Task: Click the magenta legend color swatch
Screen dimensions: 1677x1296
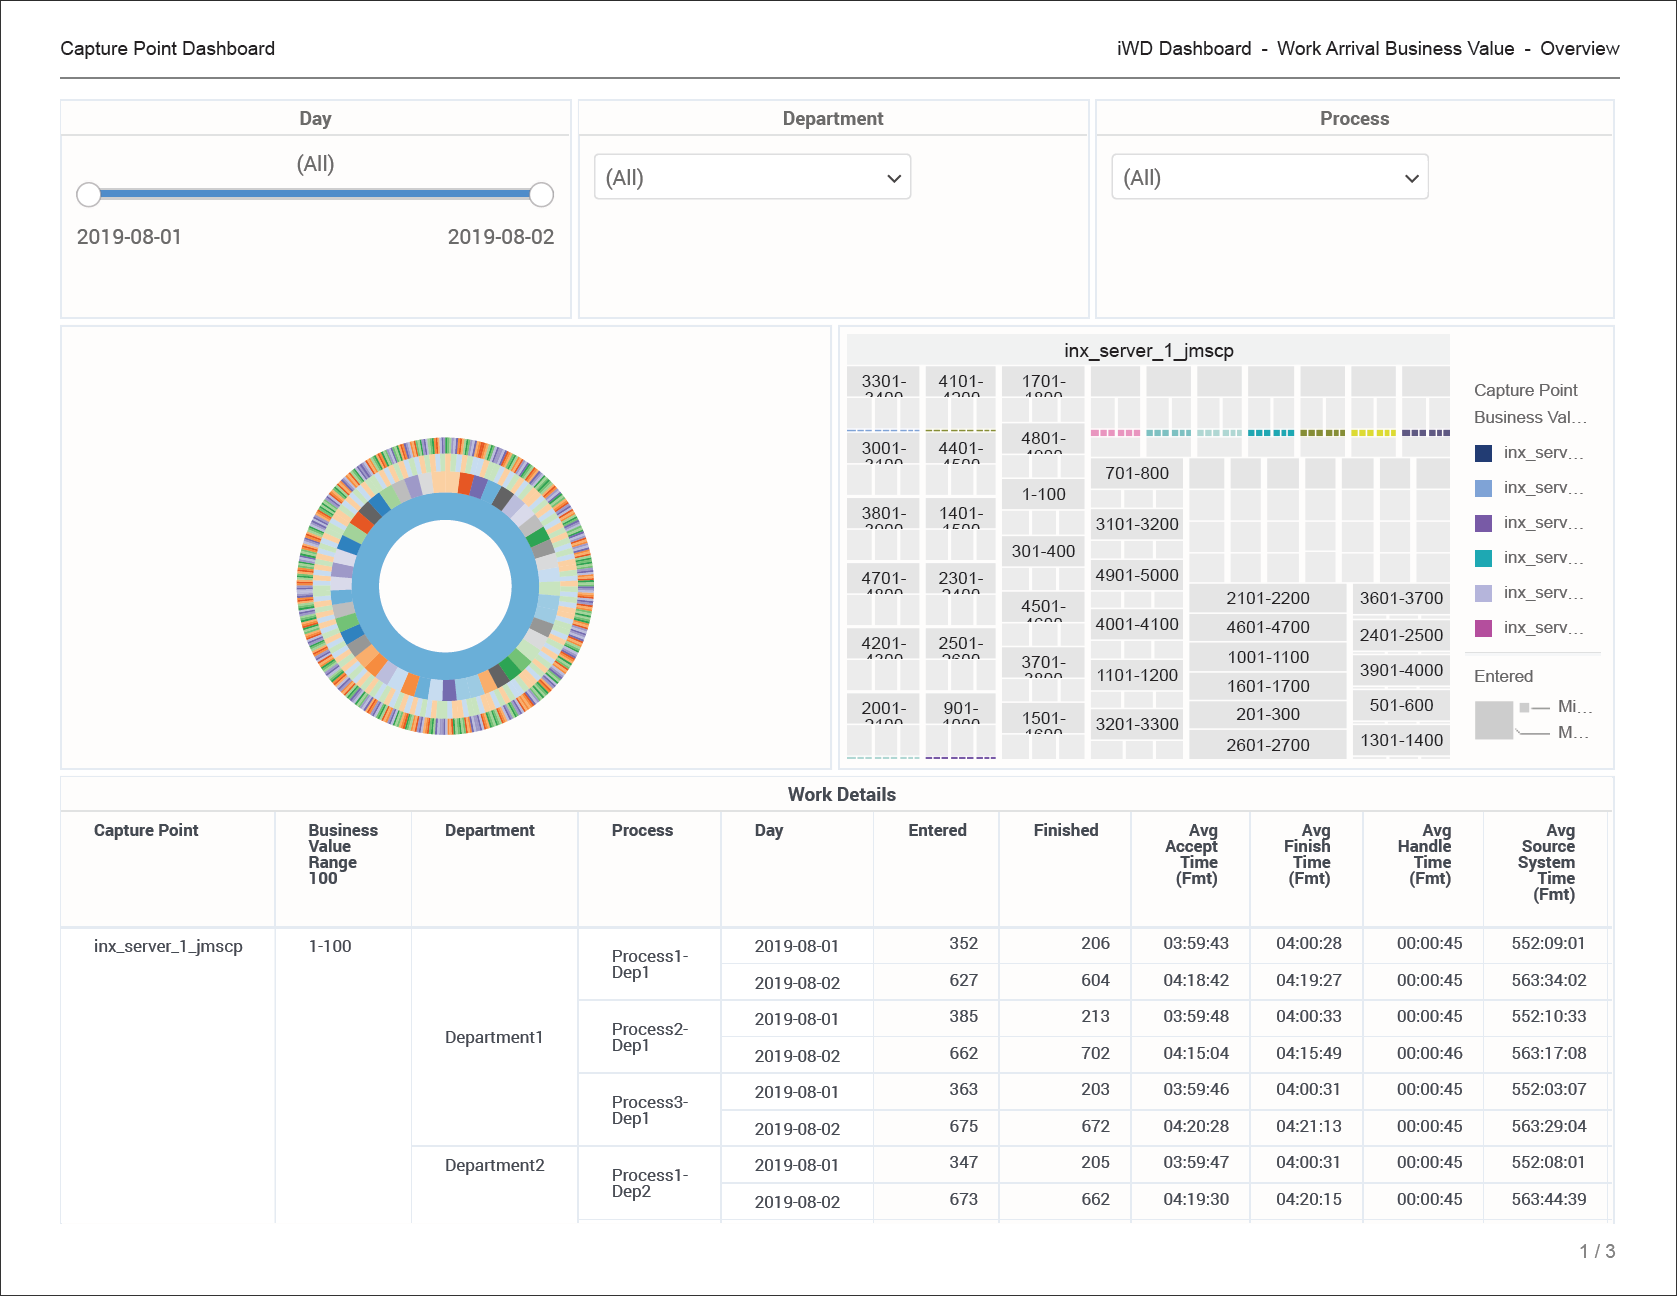Action: click(x=1484, y=628)
